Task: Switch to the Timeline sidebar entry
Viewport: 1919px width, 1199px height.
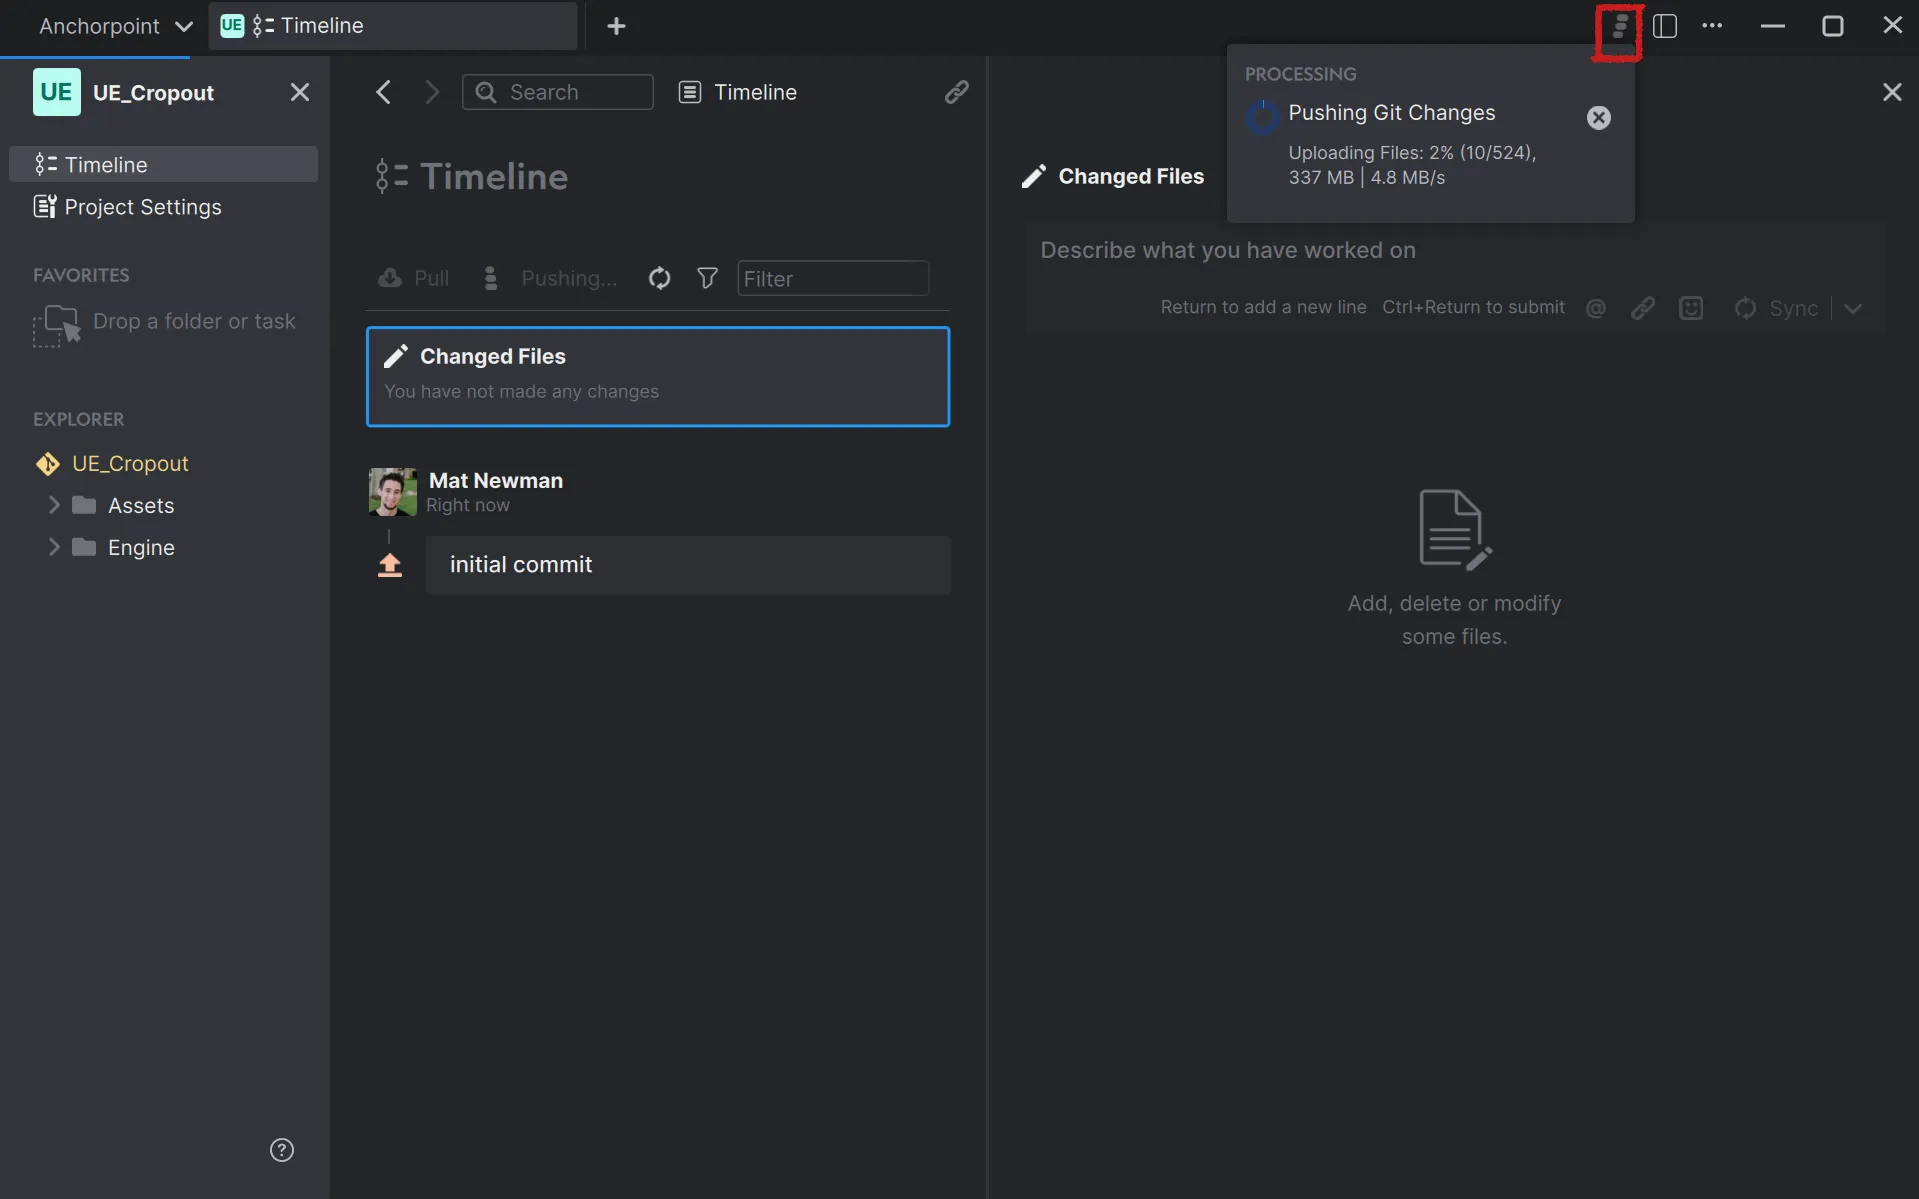Action: (x=105, y=164)
